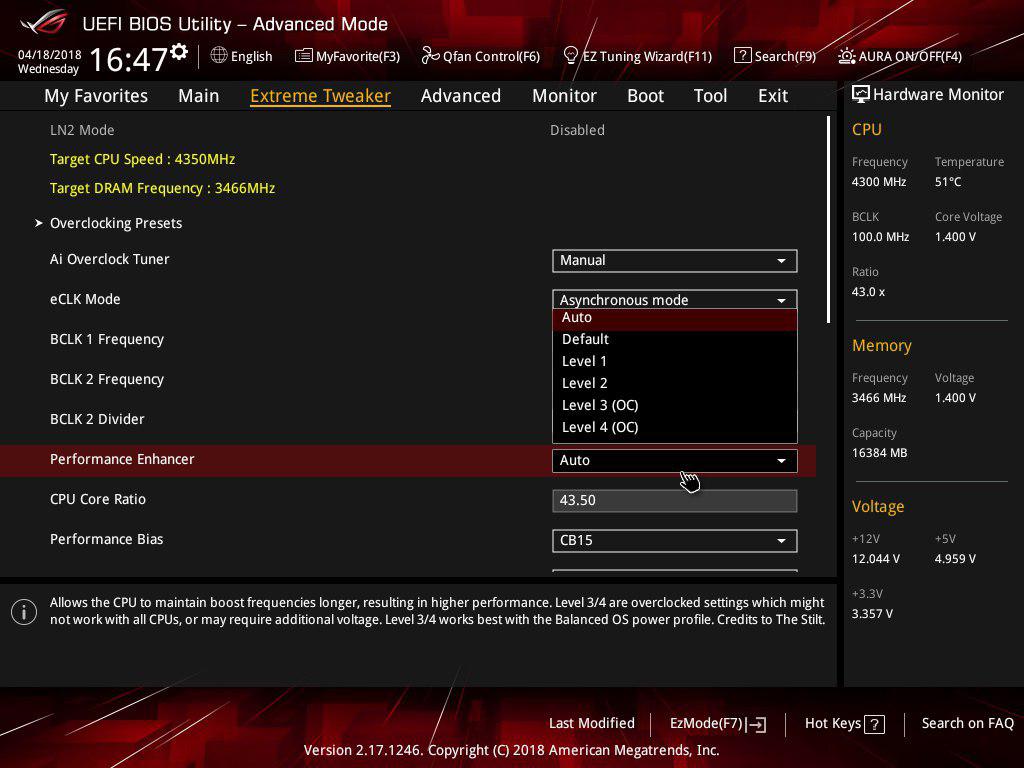
Task: Switch to Advanced tab
Action: click(x=460, y=96)
